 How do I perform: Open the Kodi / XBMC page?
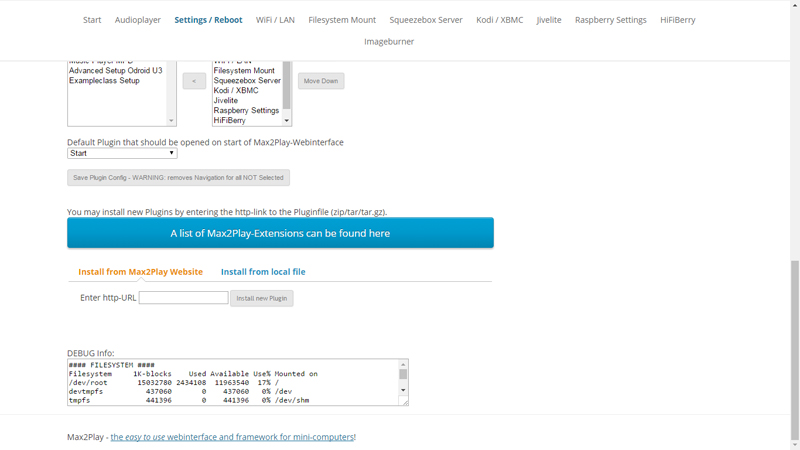point(499,20)
